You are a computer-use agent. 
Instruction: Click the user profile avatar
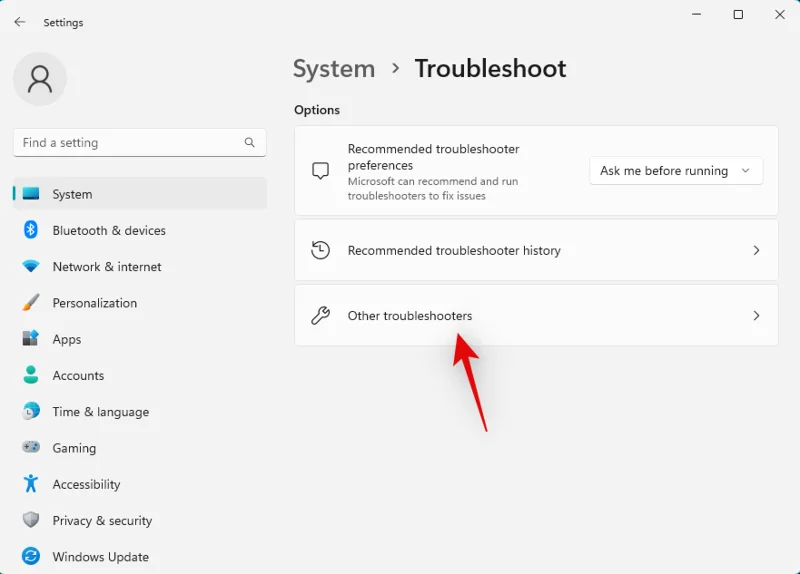[40, 79]
